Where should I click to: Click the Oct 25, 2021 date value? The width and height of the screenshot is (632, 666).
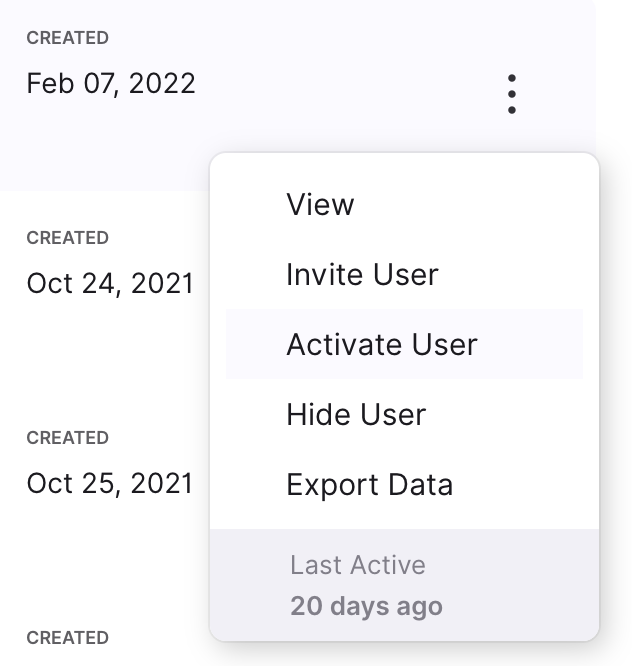tap(110, 483)
